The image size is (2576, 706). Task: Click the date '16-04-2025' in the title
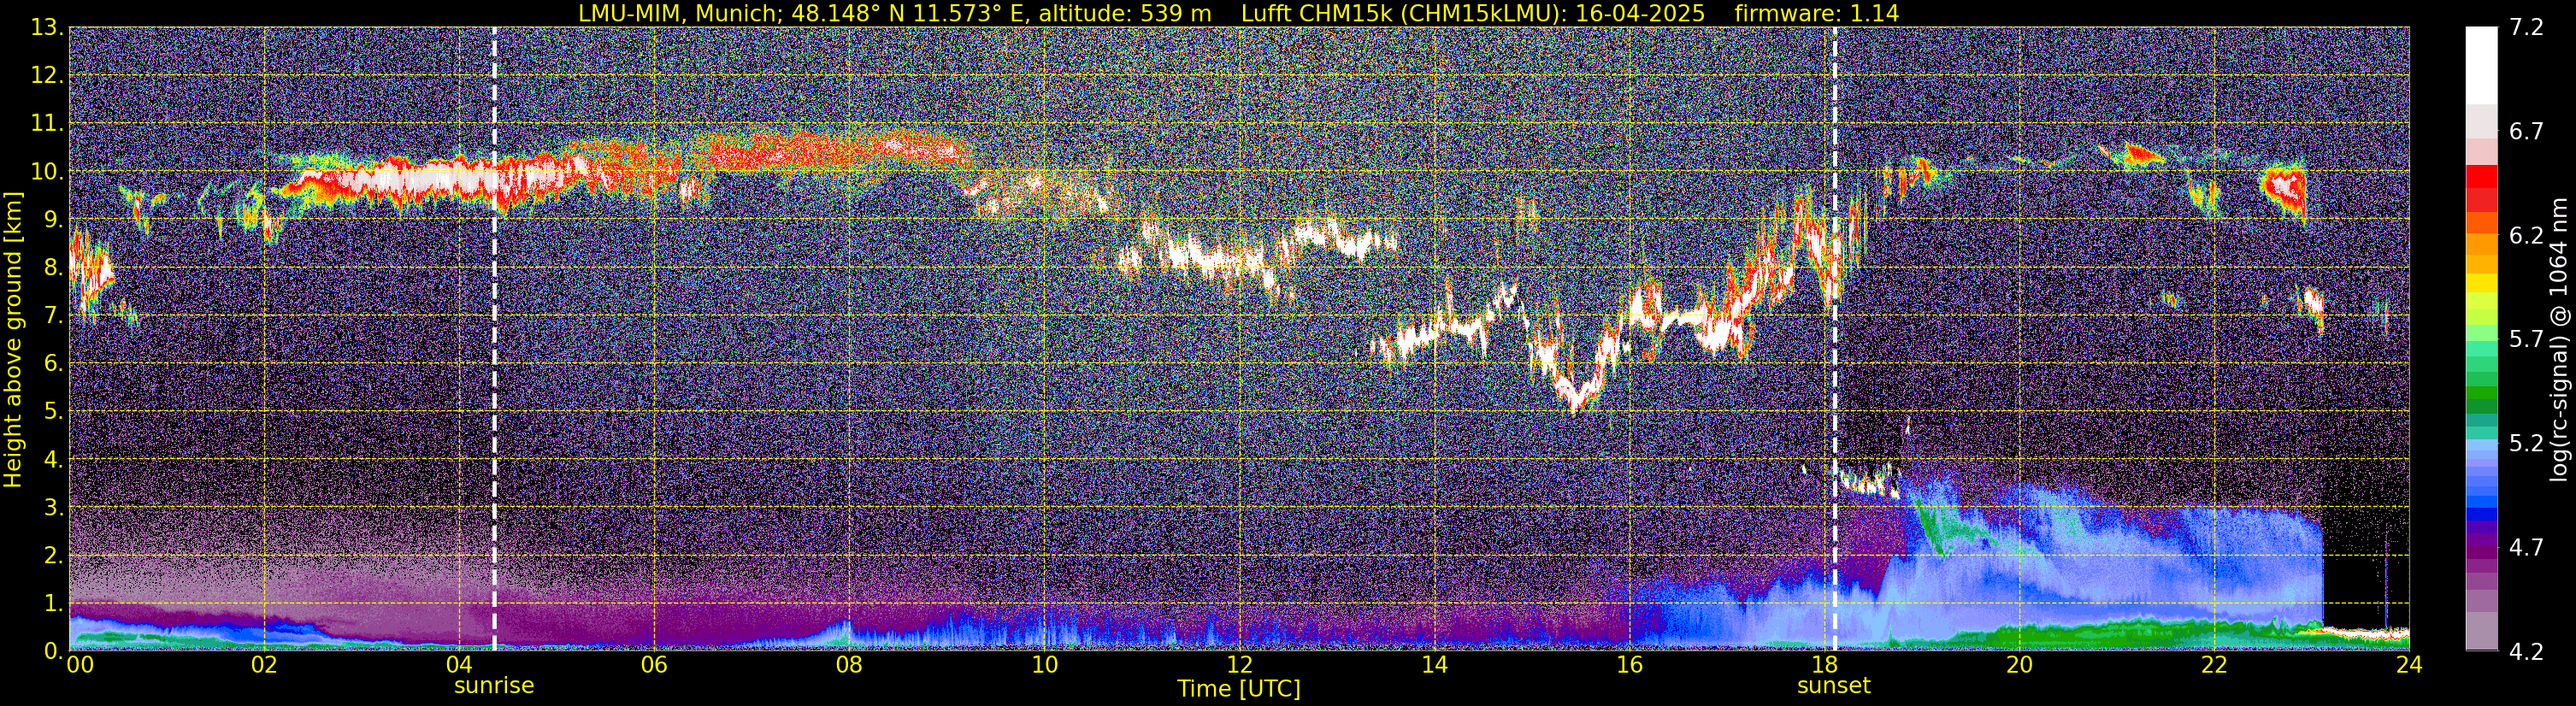tap(1640, 13)
